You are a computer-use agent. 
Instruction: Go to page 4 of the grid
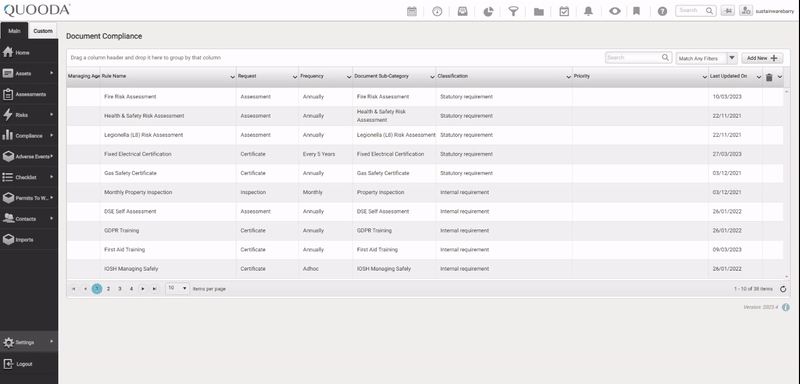[131, 289]
